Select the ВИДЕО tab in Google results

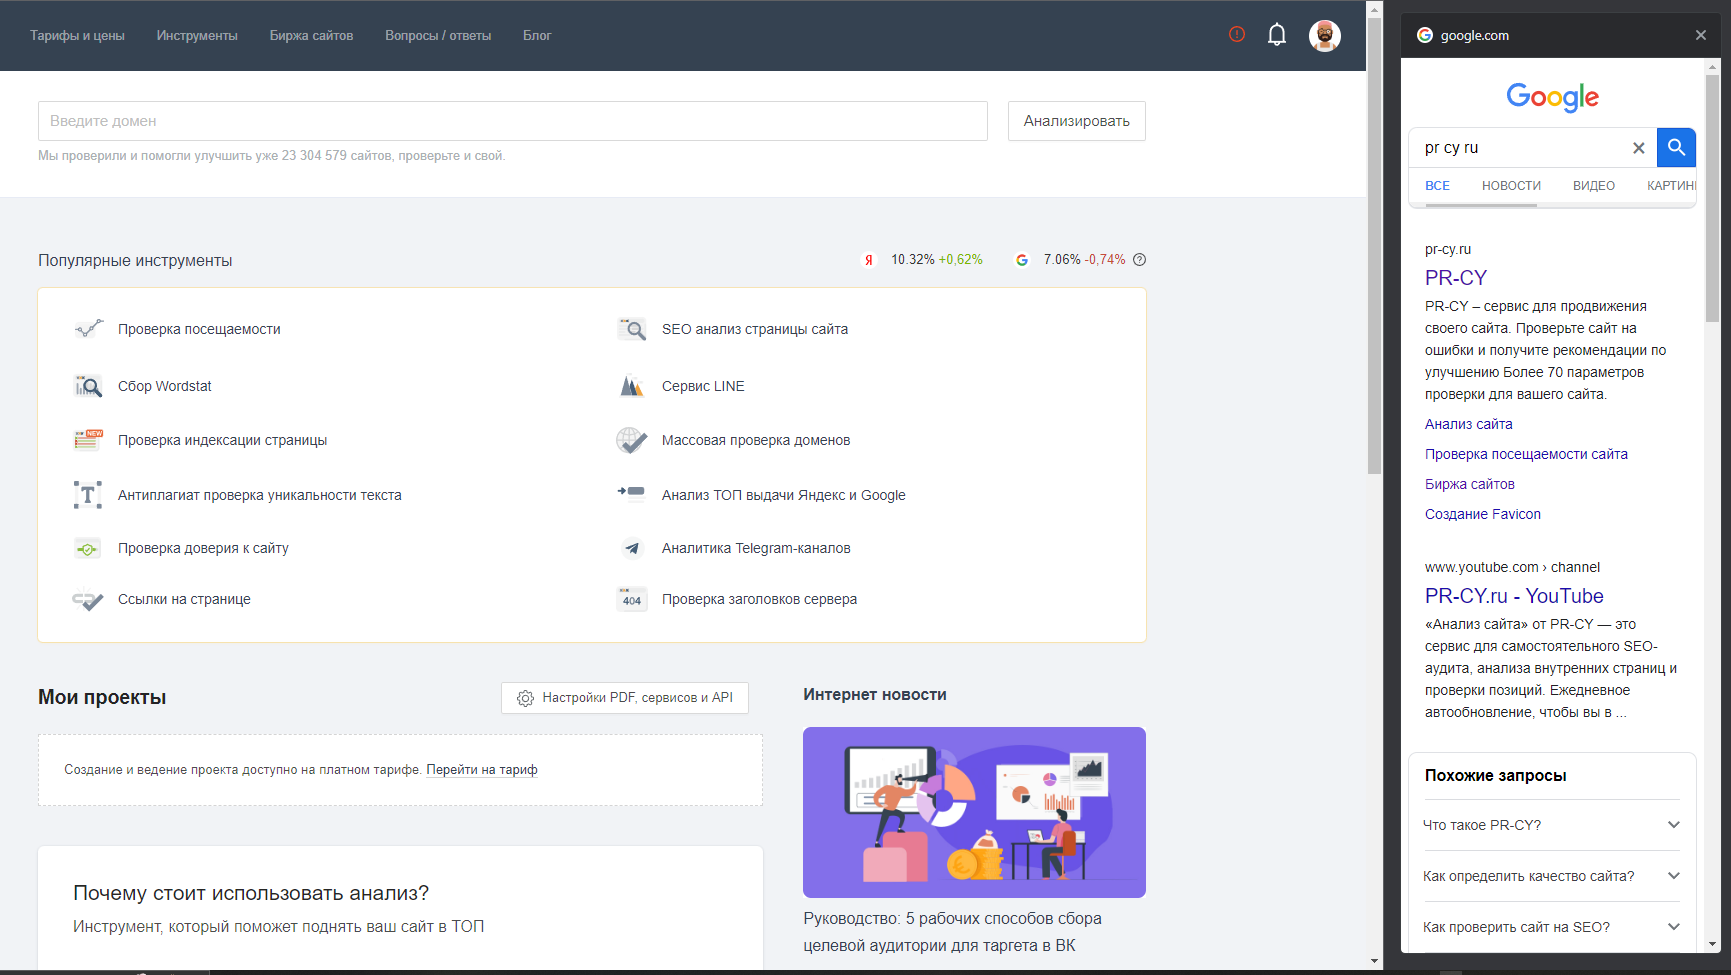pos(1593,186)
